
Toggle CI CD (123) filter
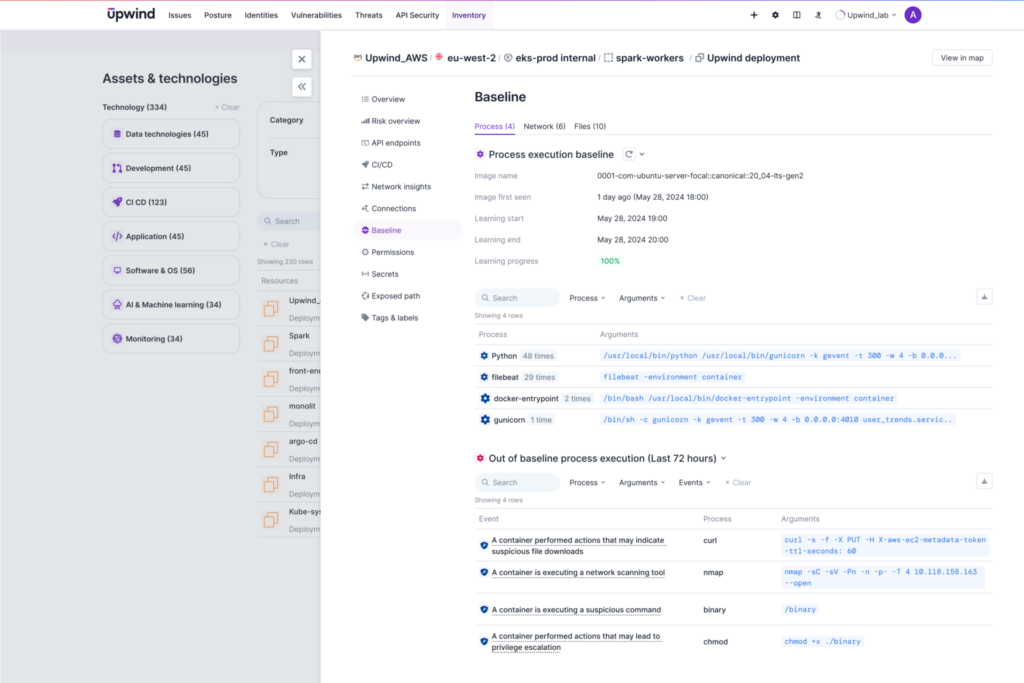point(171,202)
